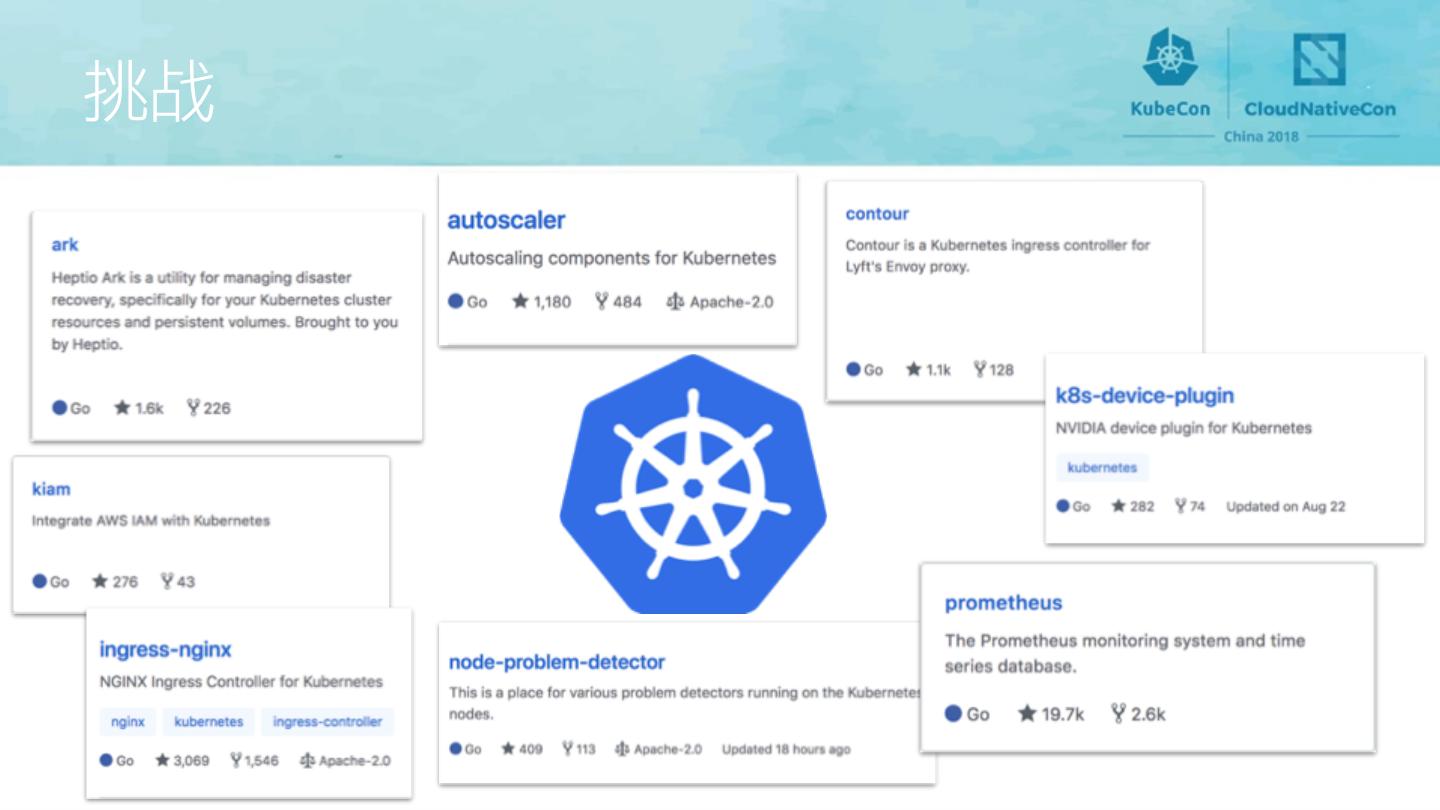1440x810 pixels.
Task: Click the fork icon on prometheus card
Action: pos(1118,714)
